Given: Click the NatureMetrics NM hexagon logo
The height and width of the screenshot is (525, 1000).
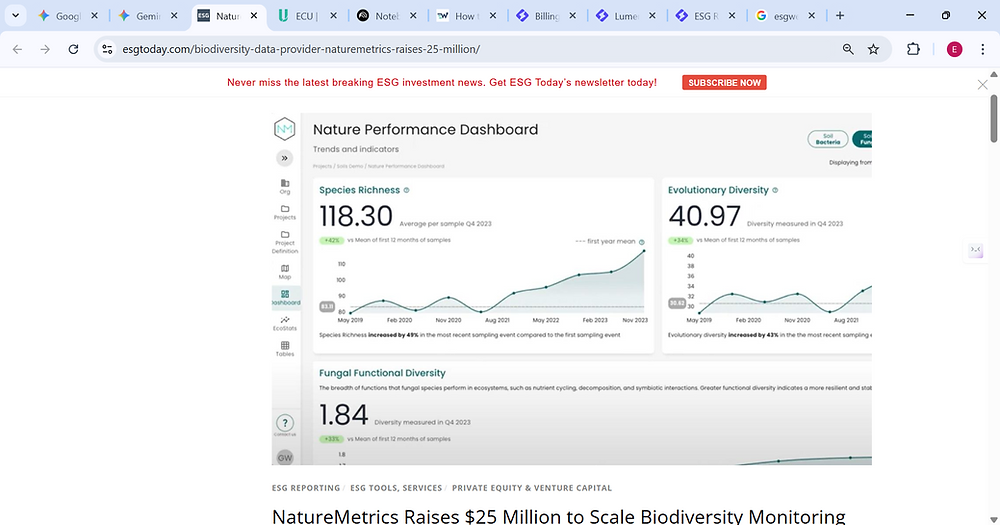Looking at the screenshot, I should (284, 129).
